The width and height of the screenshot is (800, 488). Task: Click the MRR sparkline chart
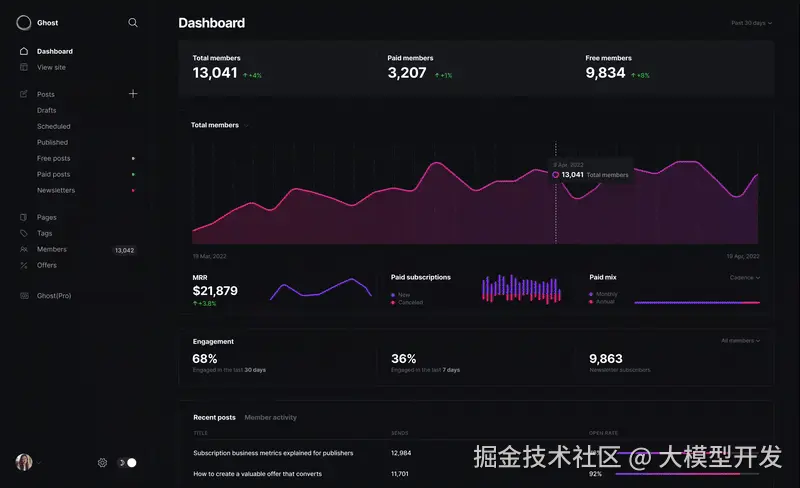pos(320,289)
